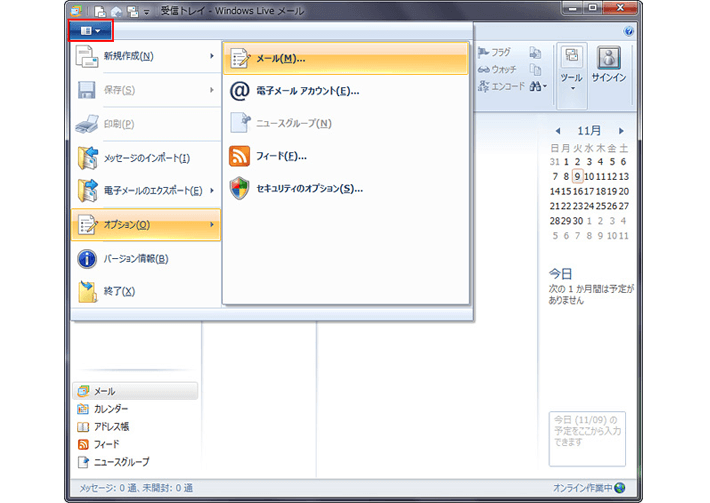Go to next month in the calendar

(x=621, y=131)
